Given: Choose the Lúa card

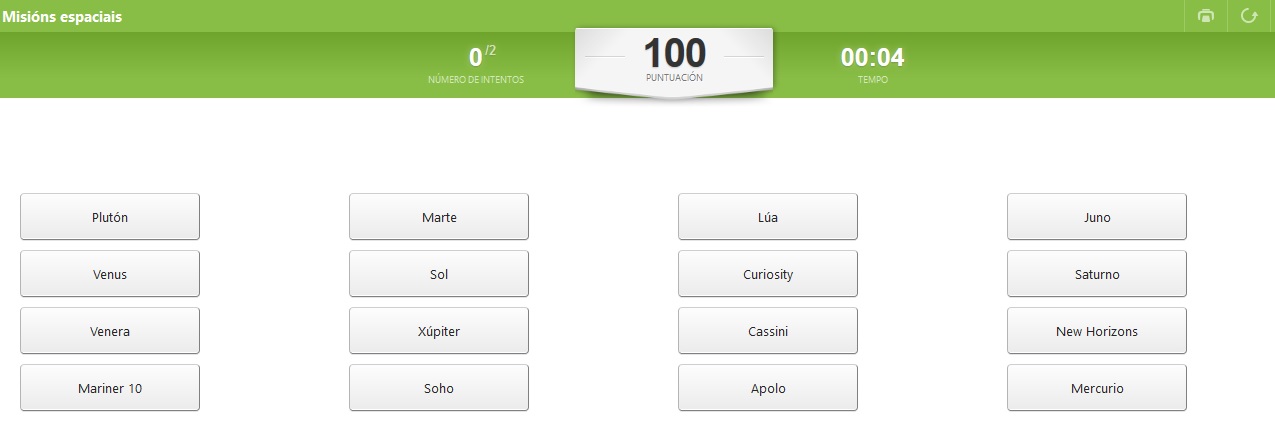Looking at the screenshot, I should click(x=768, y=217).
